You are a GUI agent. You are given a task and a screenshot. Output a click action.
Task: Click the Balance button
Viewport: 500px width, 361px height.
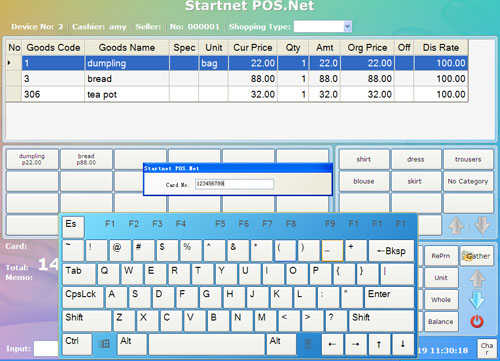tap(441, 321)
